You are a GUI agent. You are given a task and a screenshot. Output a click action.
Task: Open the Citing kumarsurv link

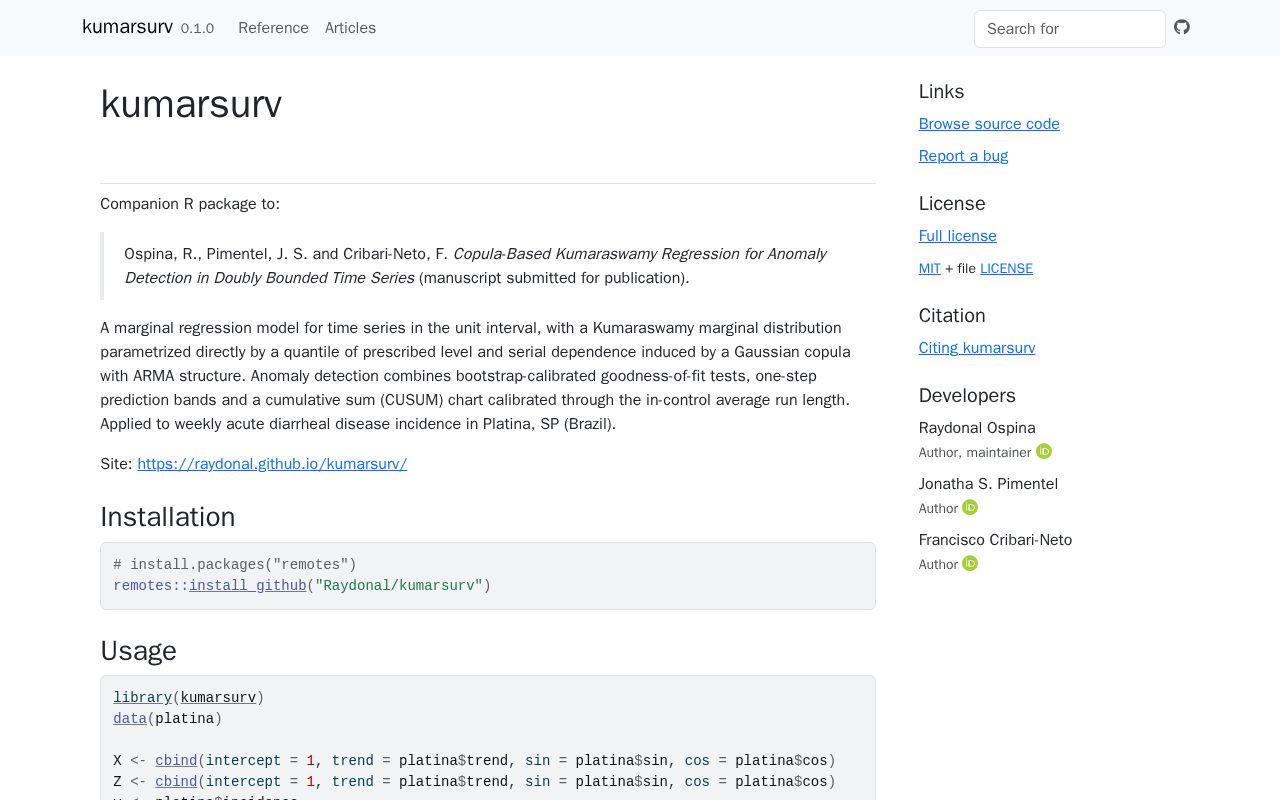977,348
